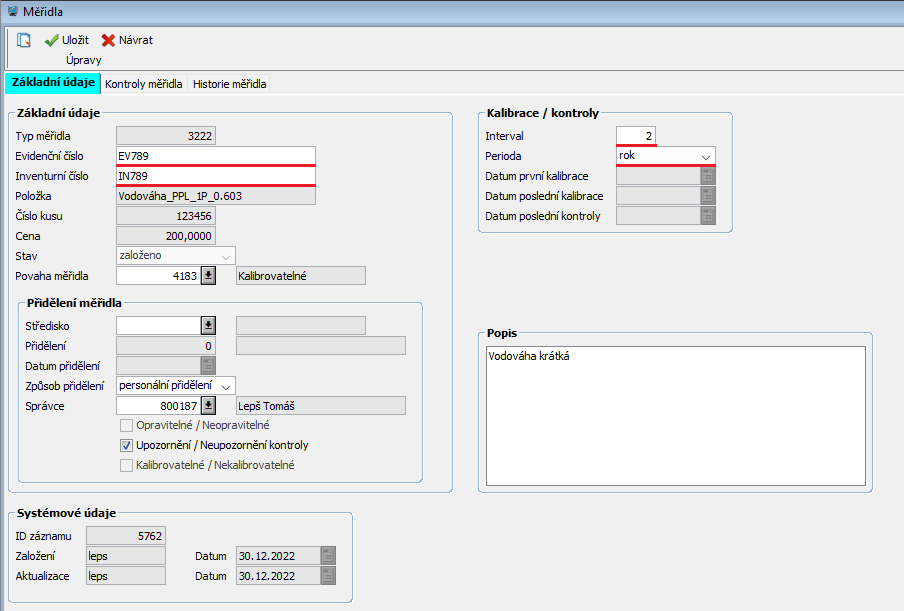Open calendar for Datum poslední kalibrace
The width and height of the screenshot is (904, 611).
[708, 196]
